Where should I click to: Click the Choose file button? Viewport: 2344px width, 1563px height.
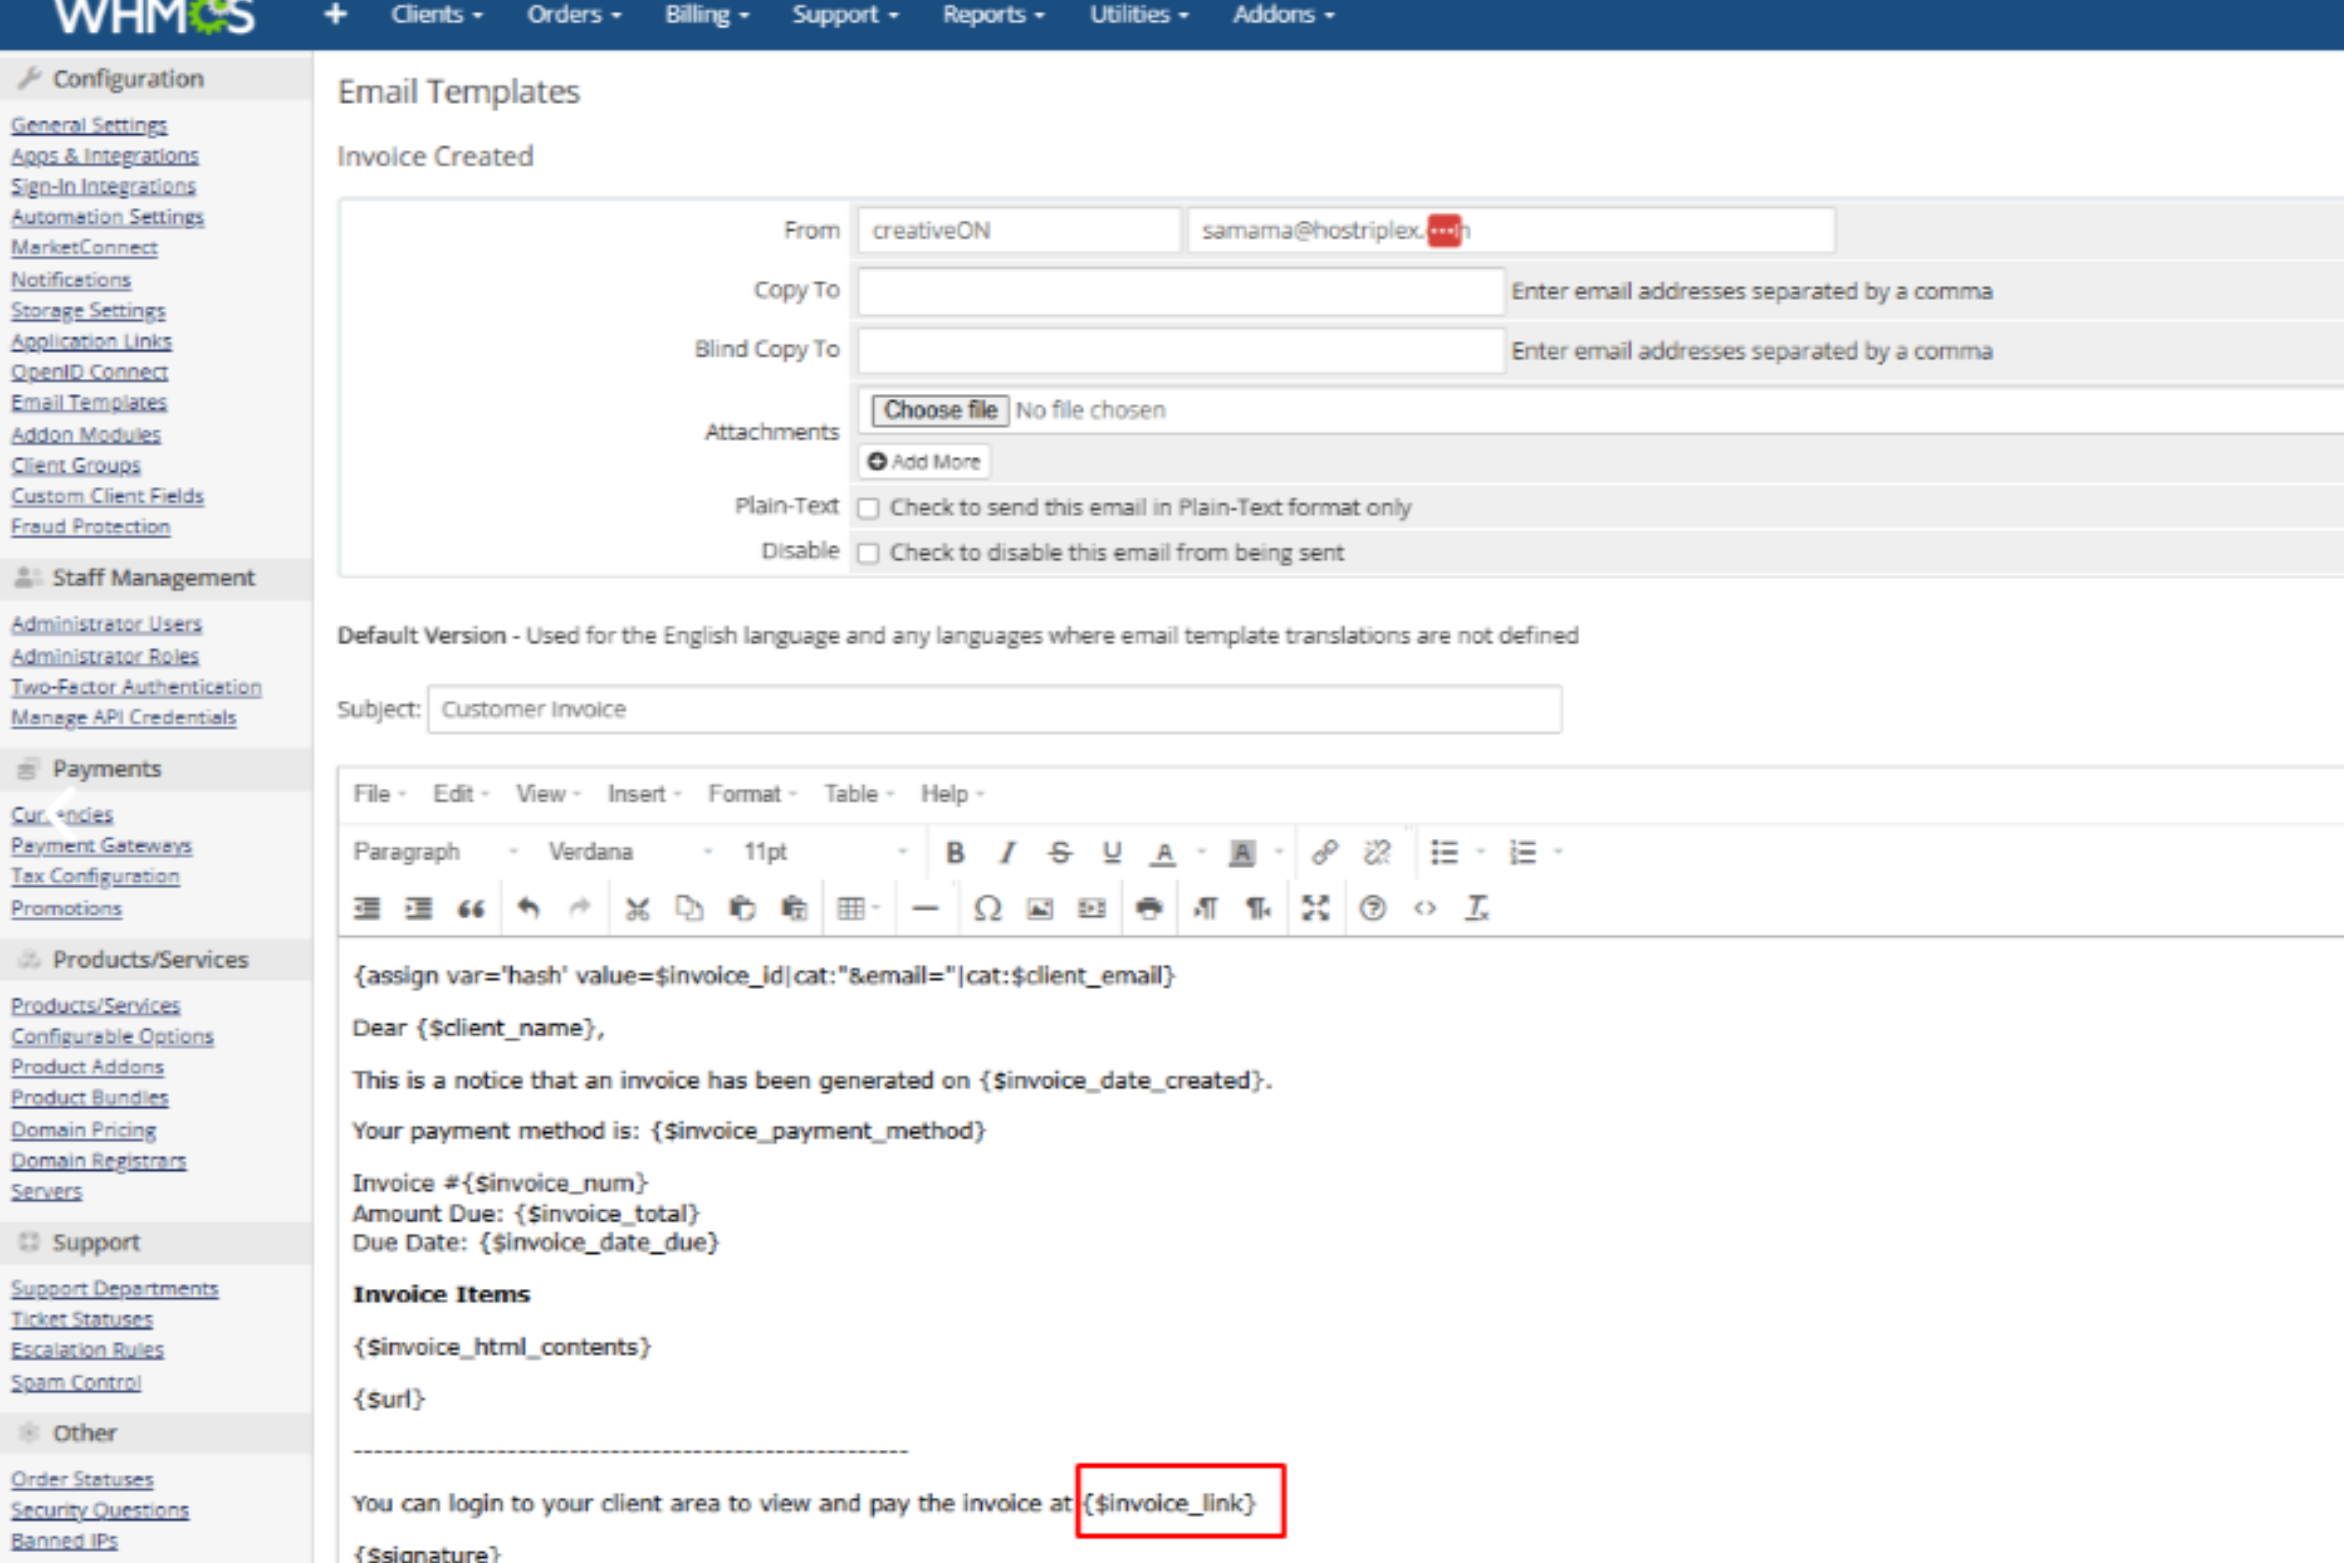click(x=939, y=410)
